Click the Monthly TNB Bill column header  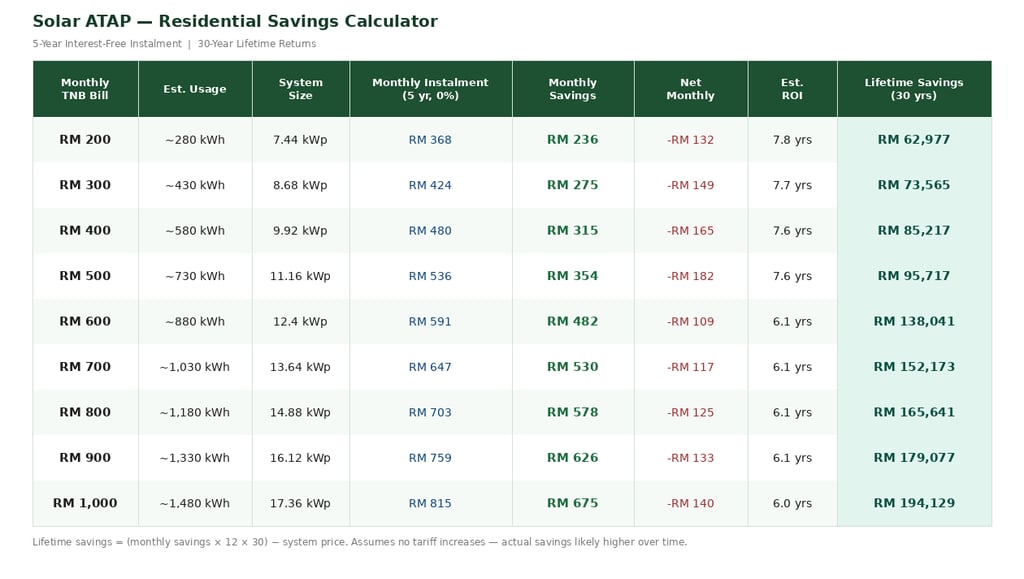(x=85, y=89)
